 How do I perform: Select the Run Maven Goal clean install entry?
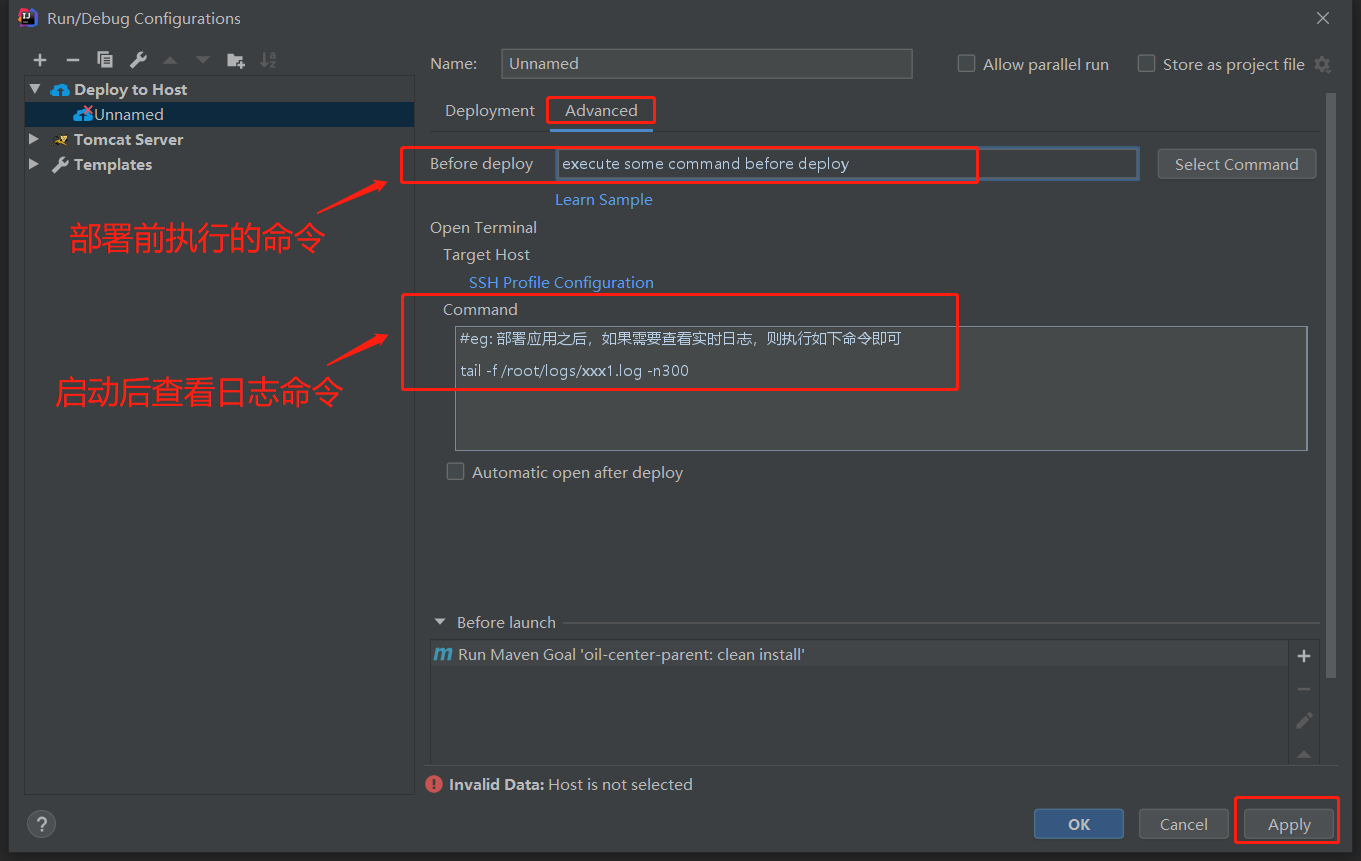coord(860,655)
